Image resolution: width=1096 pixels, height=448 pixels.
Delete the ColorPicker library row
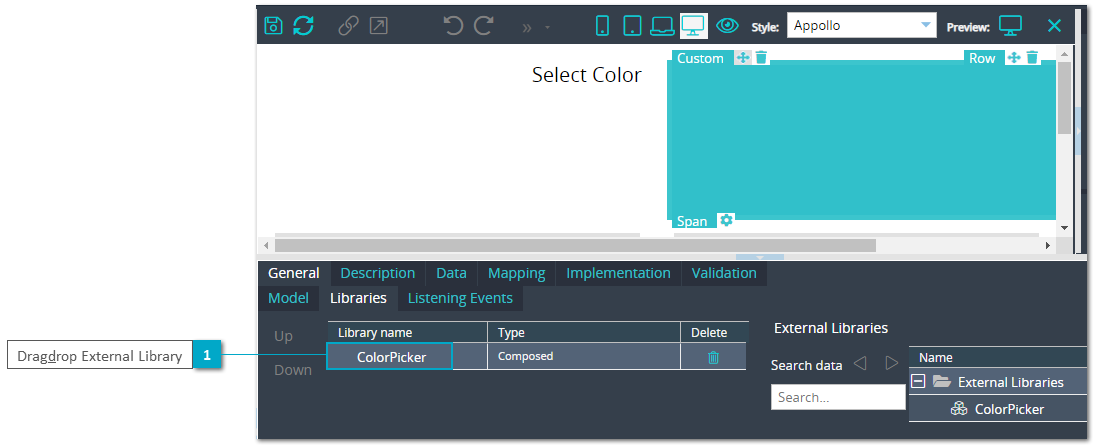pos(714,357)
